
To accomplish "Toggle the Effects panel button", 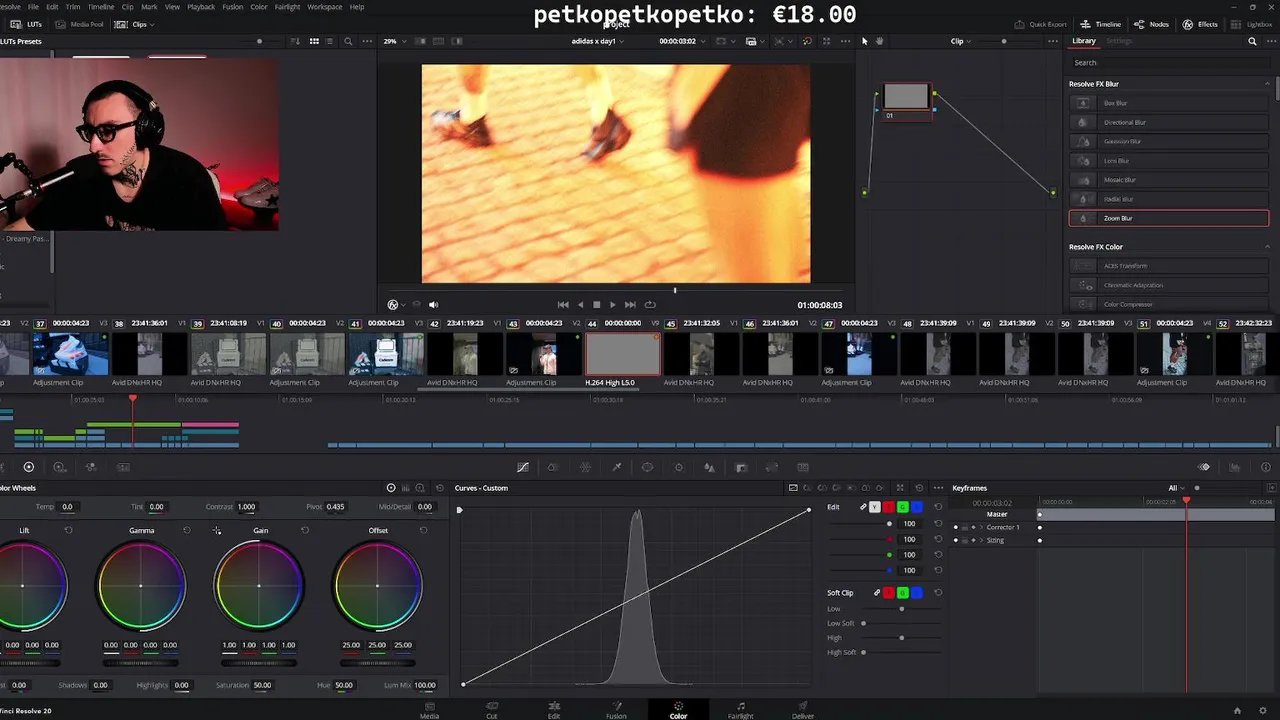I will [1200, 24].
